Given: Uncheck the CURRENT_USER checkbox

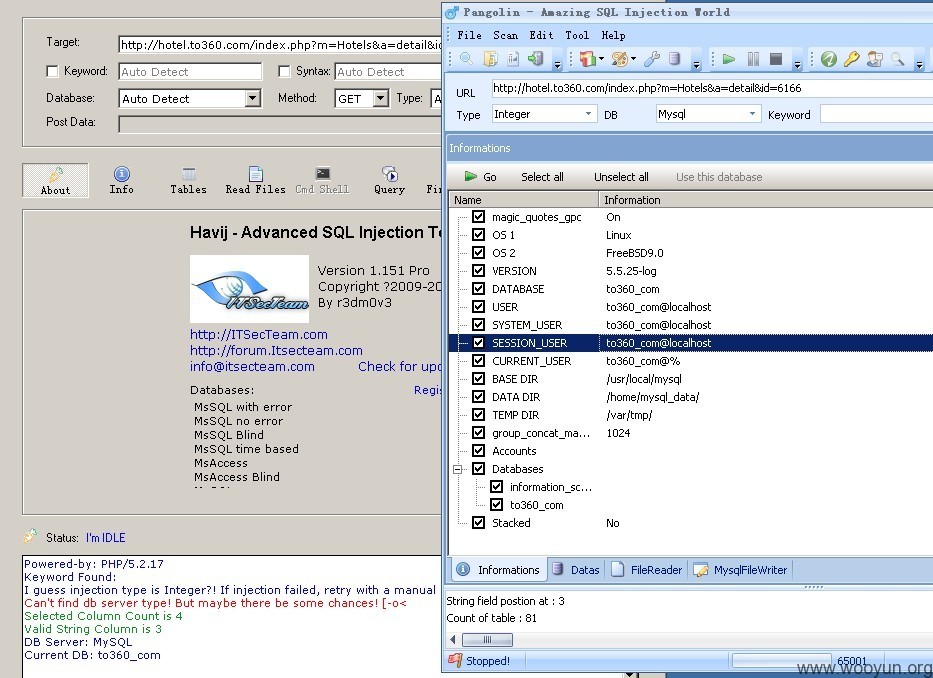Looking at the screenshot, I should [x=478, y=361].
